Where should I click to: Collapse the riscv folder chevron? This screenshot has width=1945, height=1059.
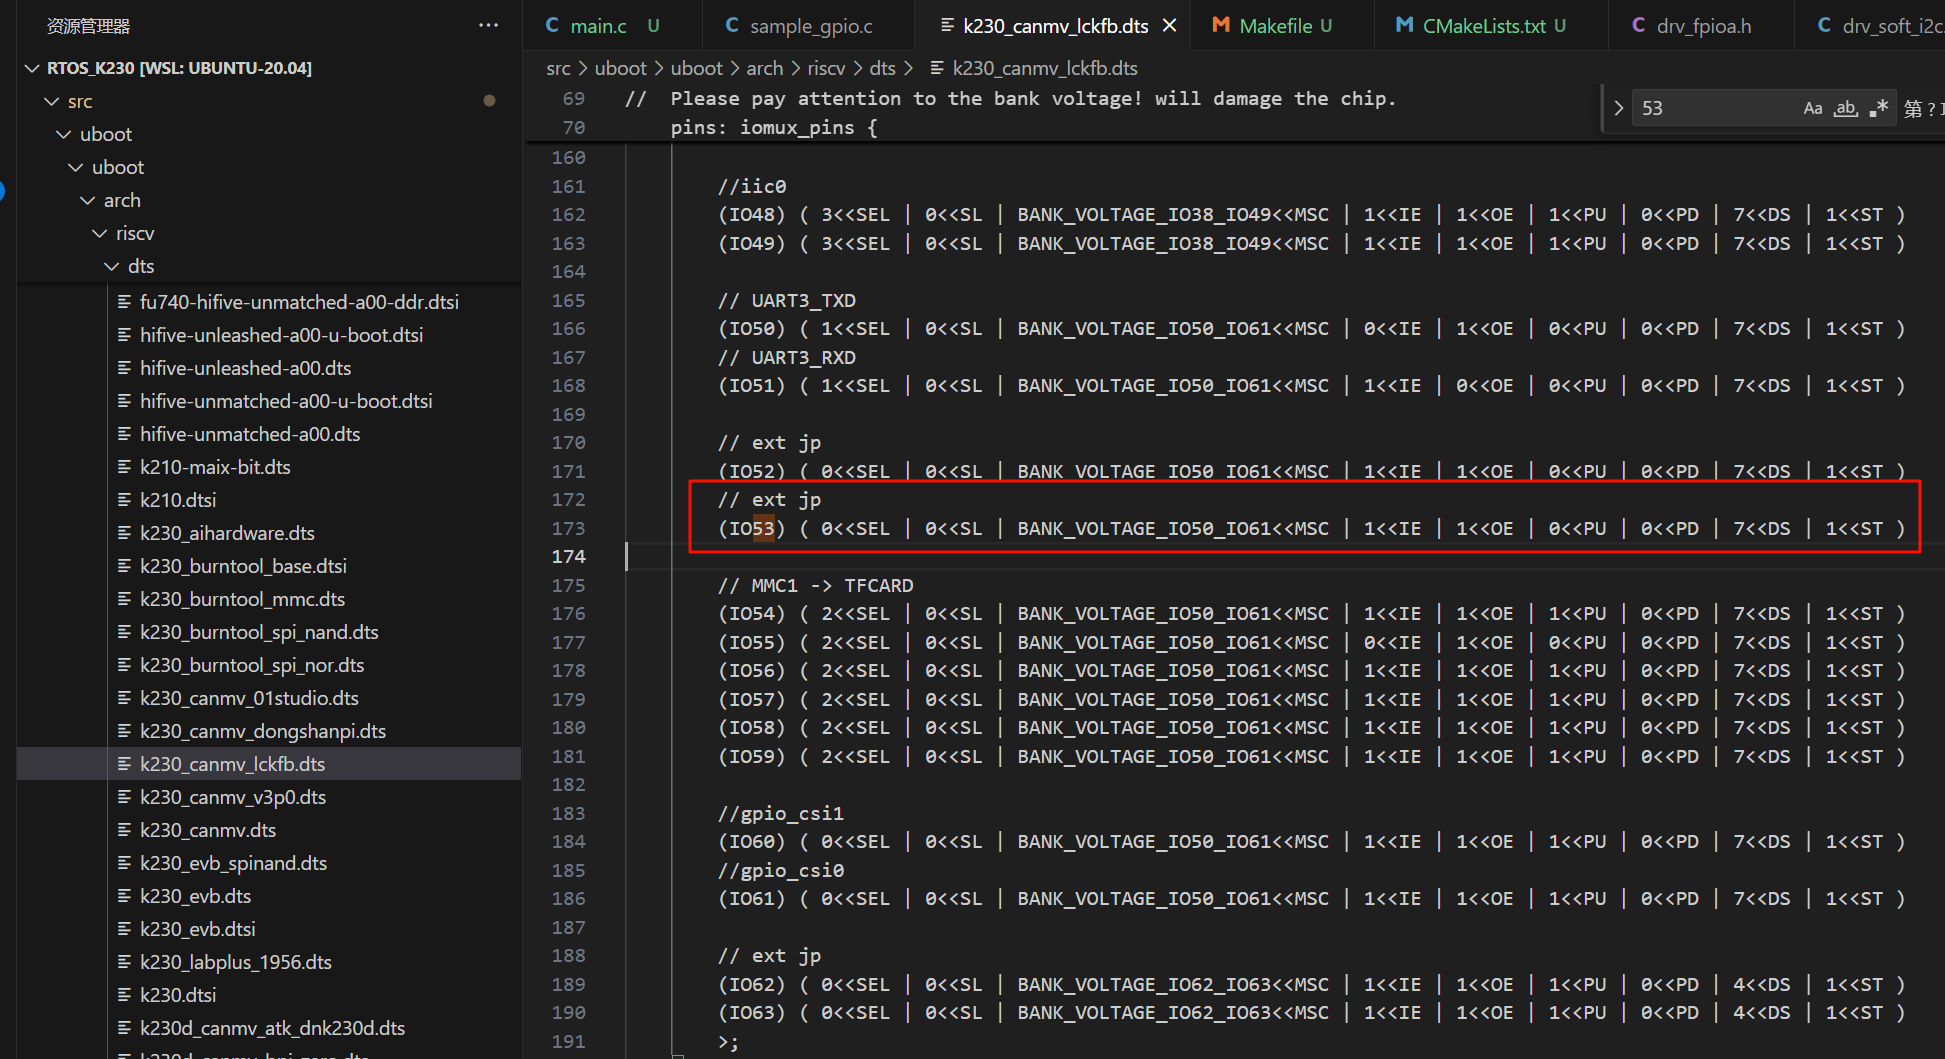pyautogui.click(x=99, y=233)
